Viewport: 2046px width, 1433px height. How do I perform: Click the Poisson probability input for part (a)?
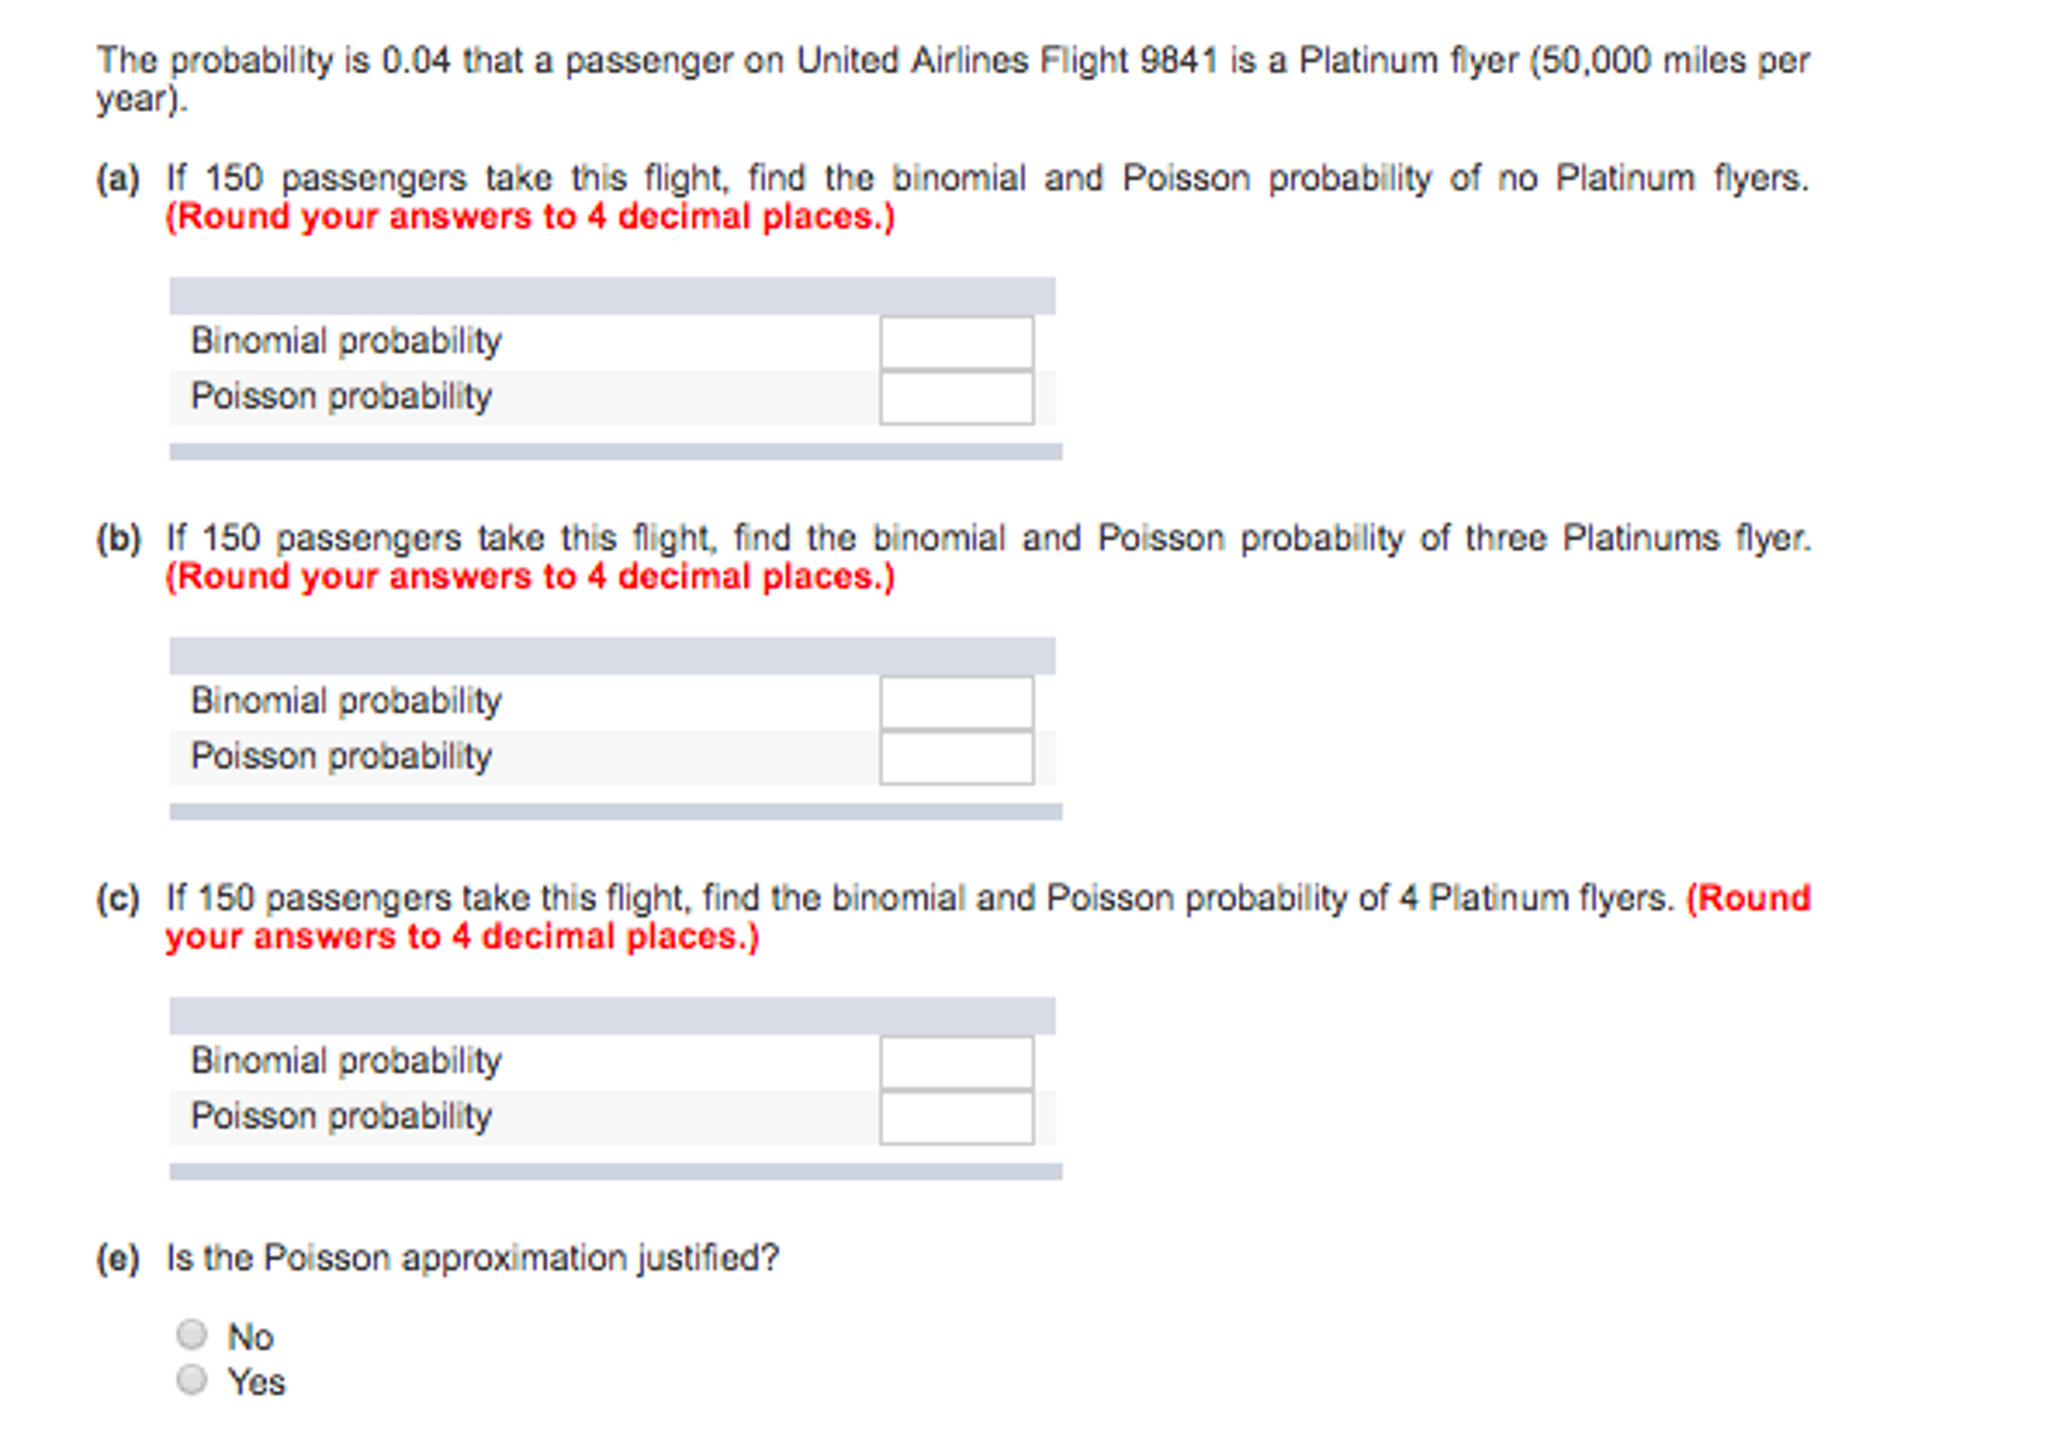point(956,398)
